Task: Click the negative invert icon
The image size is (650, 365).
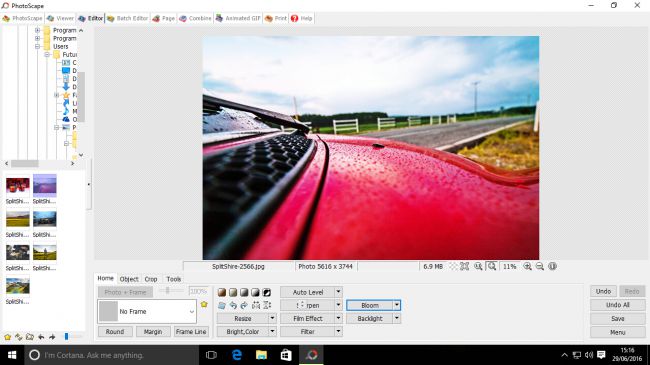Action: pos(267,292)
